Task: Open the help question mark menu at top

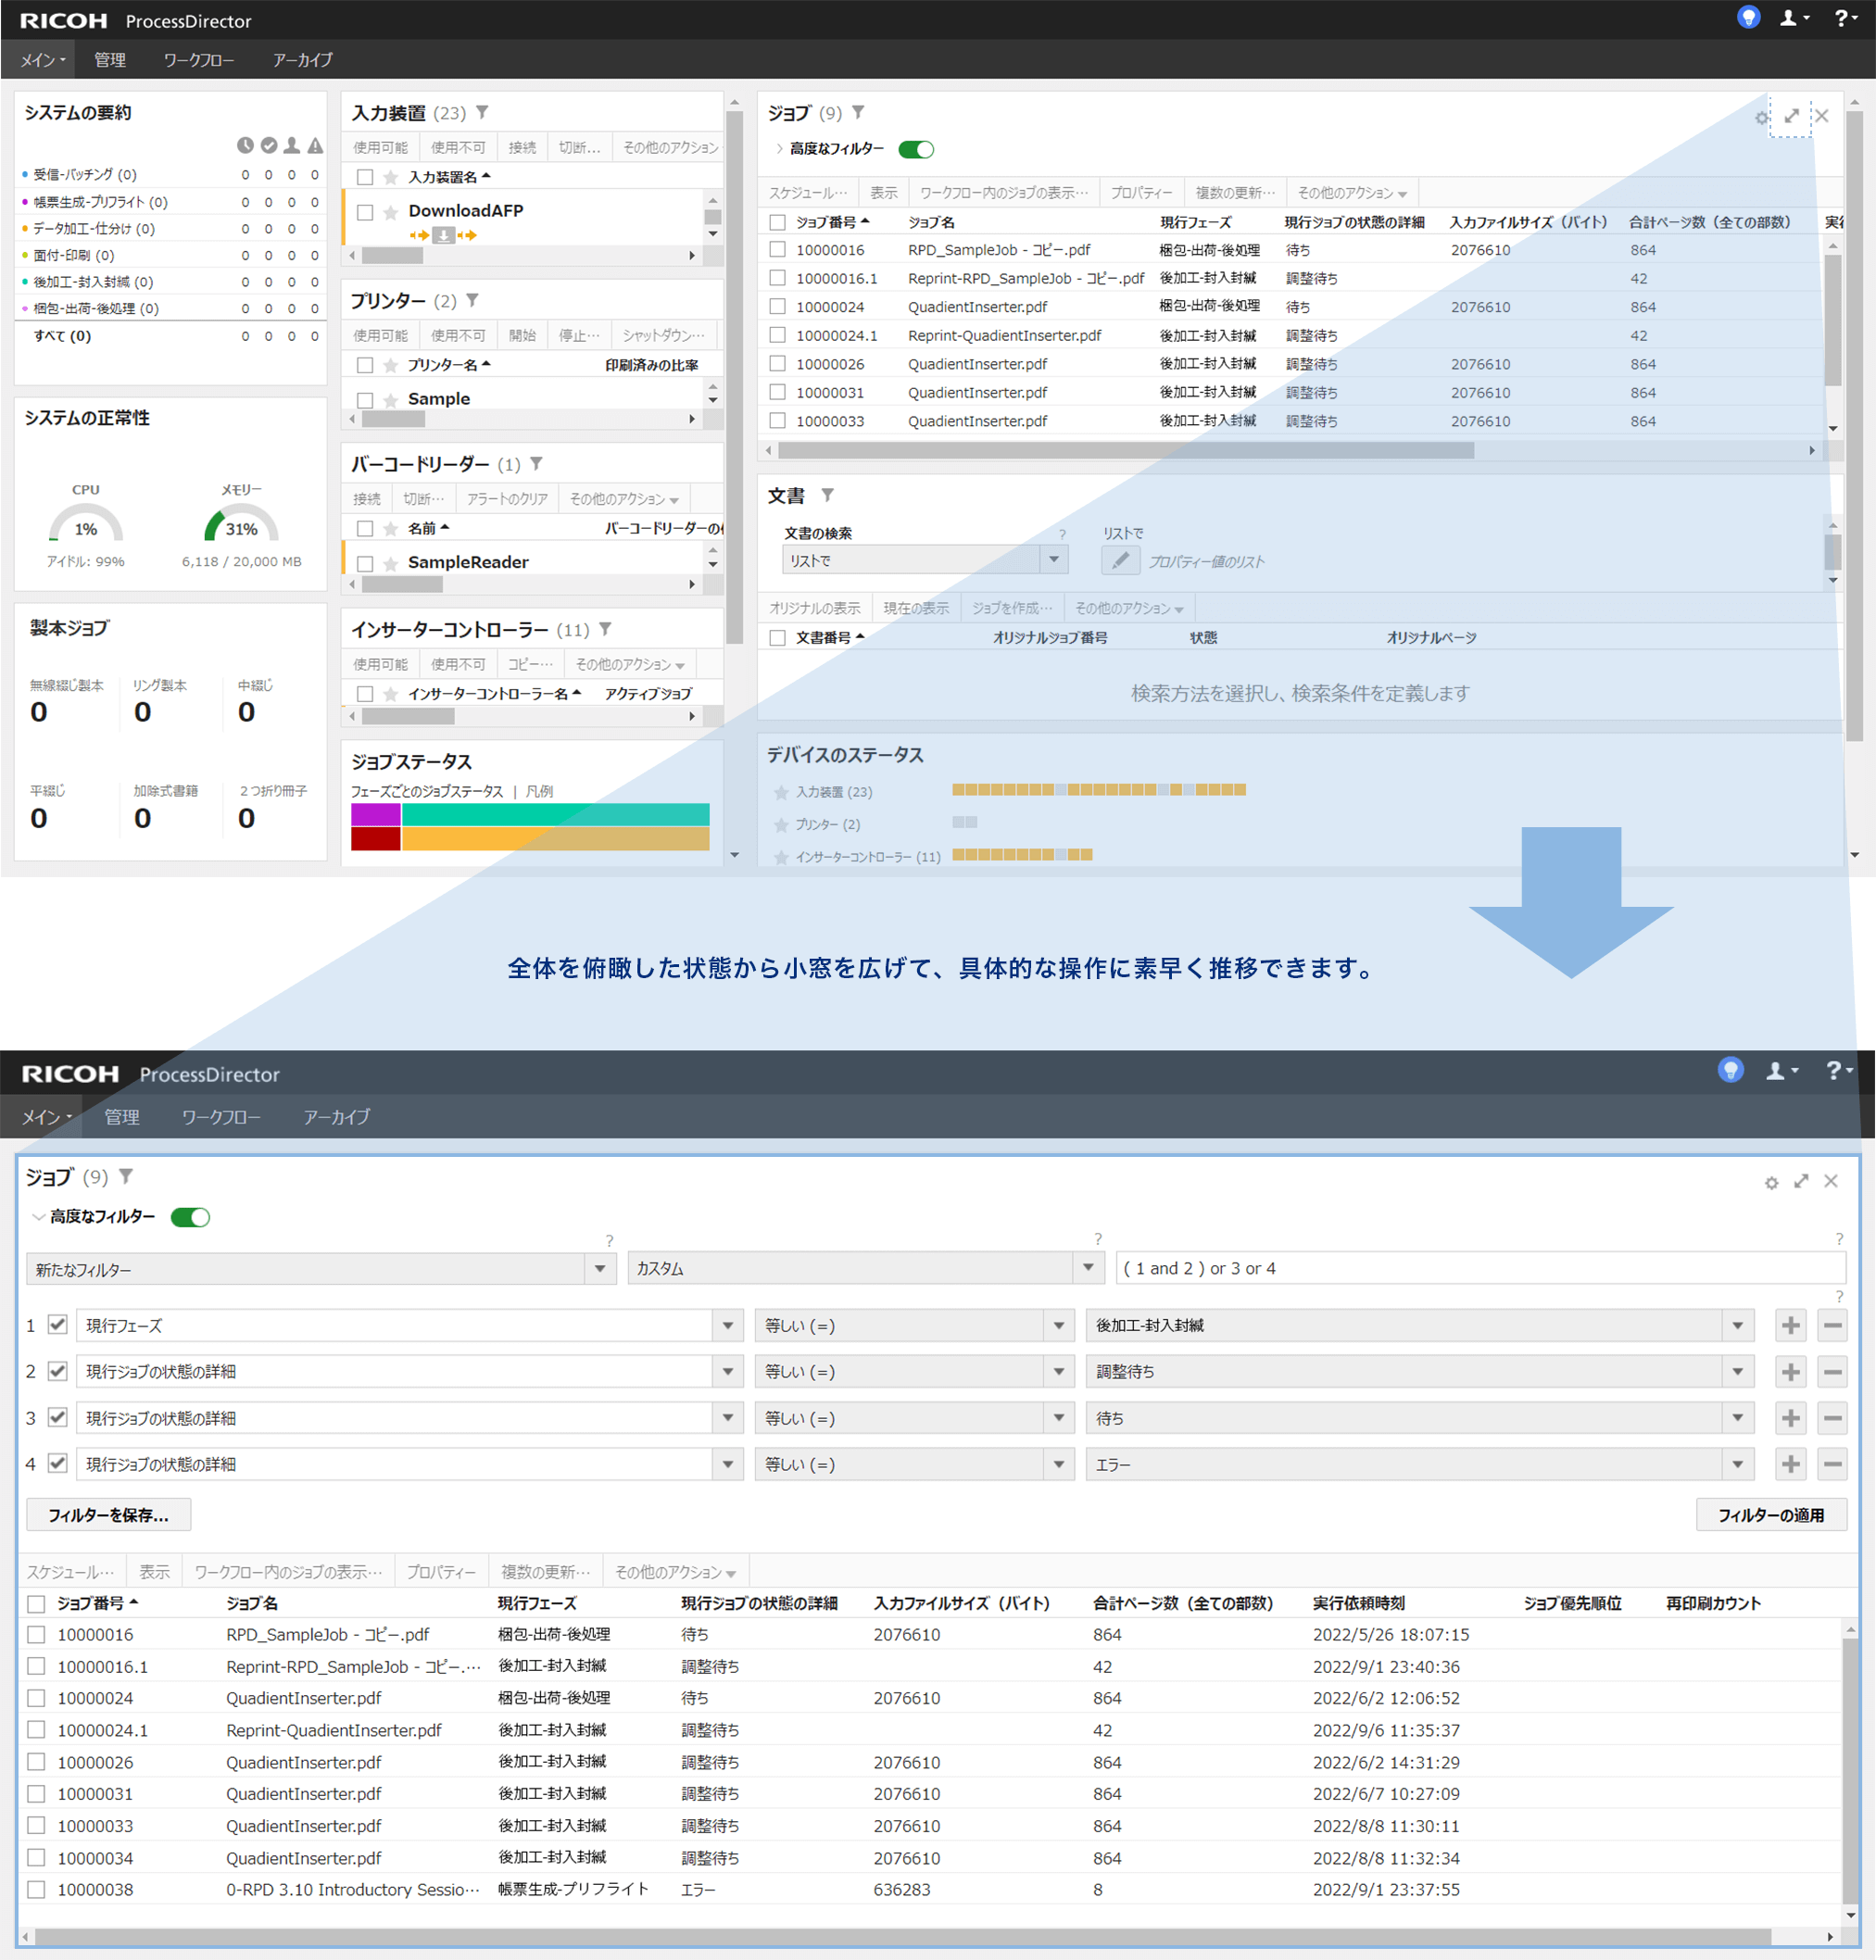Action: [x=1842, y=18]
